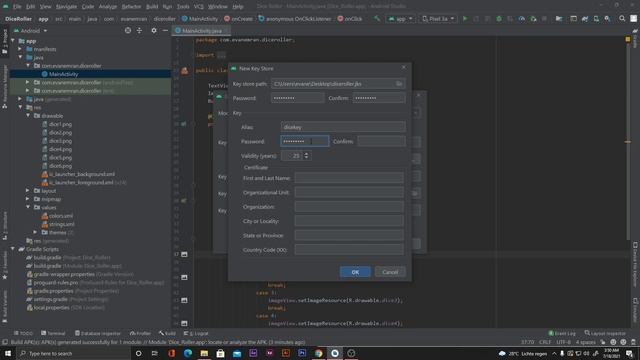This screenshot has width=640, height=360.
Task: Open the Navigate menu
Action: [66, 7]
